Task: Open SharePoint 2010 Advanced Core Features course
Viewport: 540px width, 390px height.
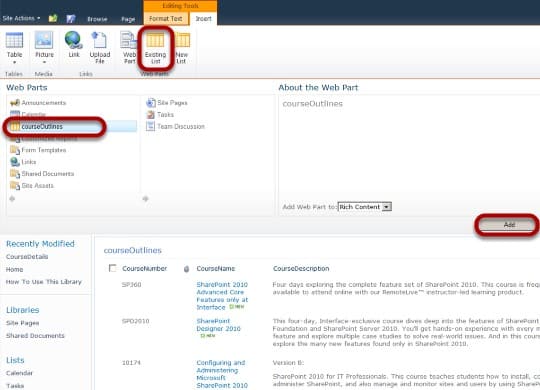Action: (222, 296)
